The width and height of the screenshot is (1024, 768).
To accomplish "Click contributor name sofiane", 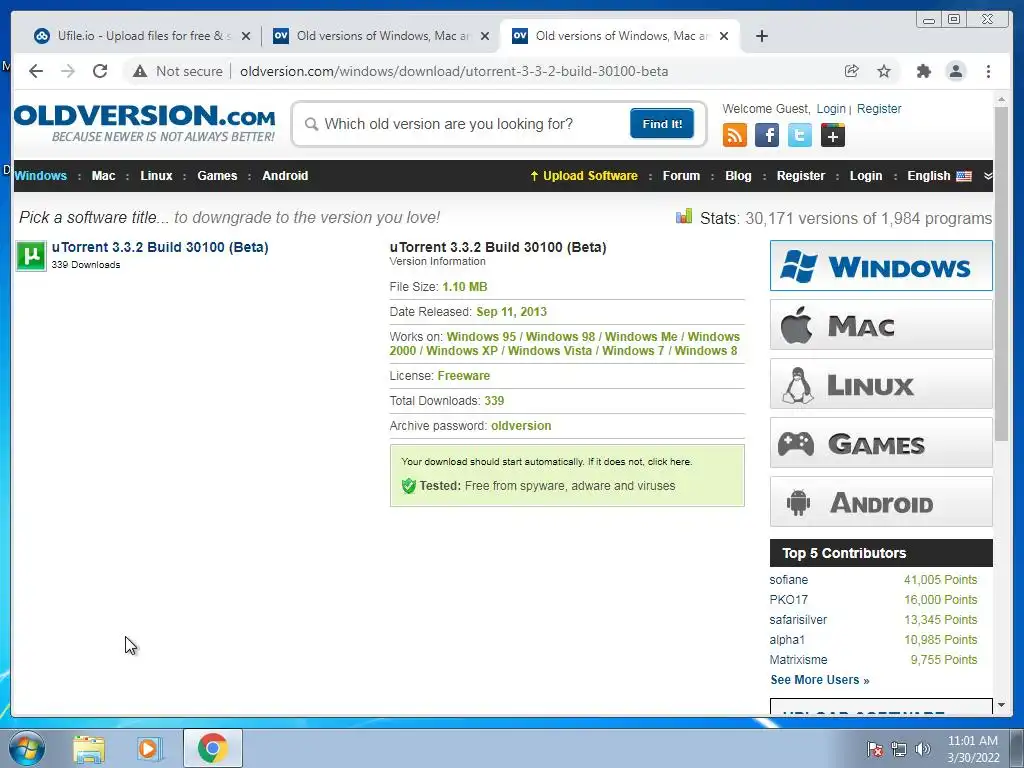I will click(x=788, y=580).
